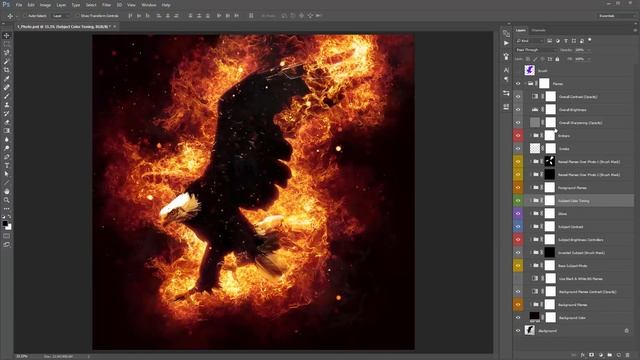Click the create new layer icon
Screen dimensions: 640x360
click(x=618, y=355)
